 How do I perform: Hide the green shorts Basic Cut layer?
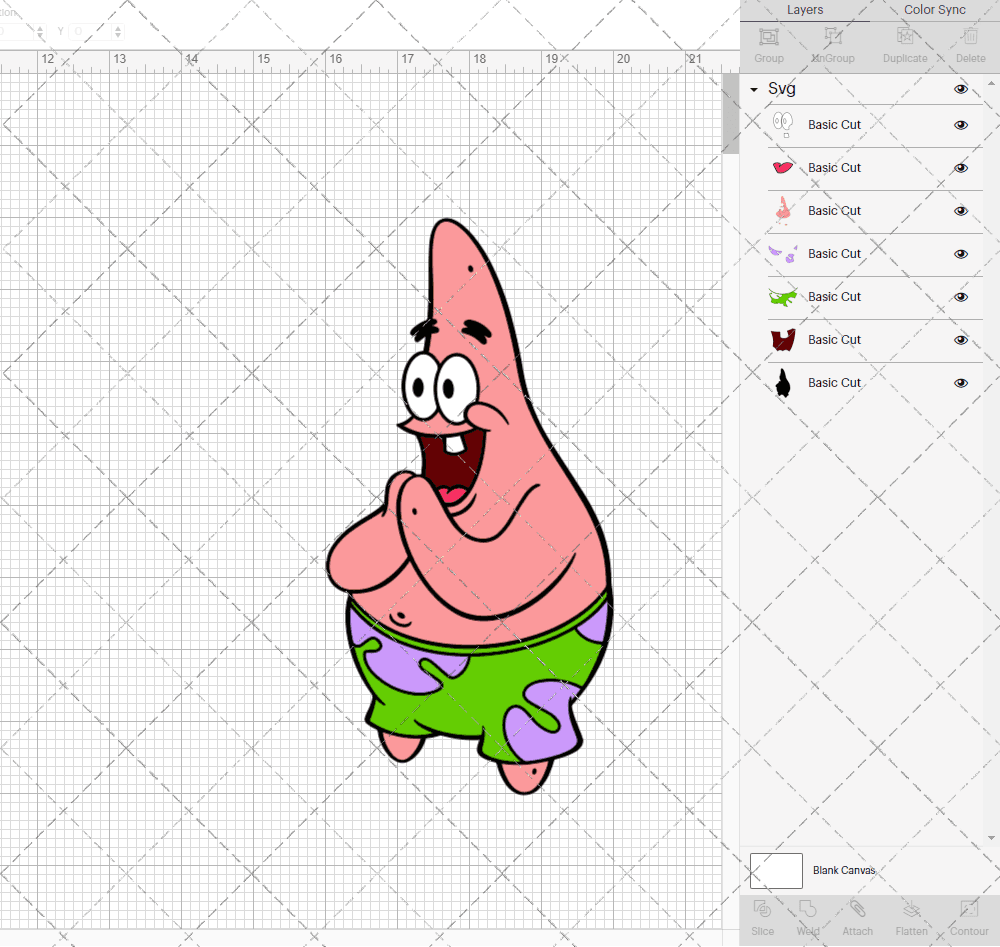(x=960, y=297)
